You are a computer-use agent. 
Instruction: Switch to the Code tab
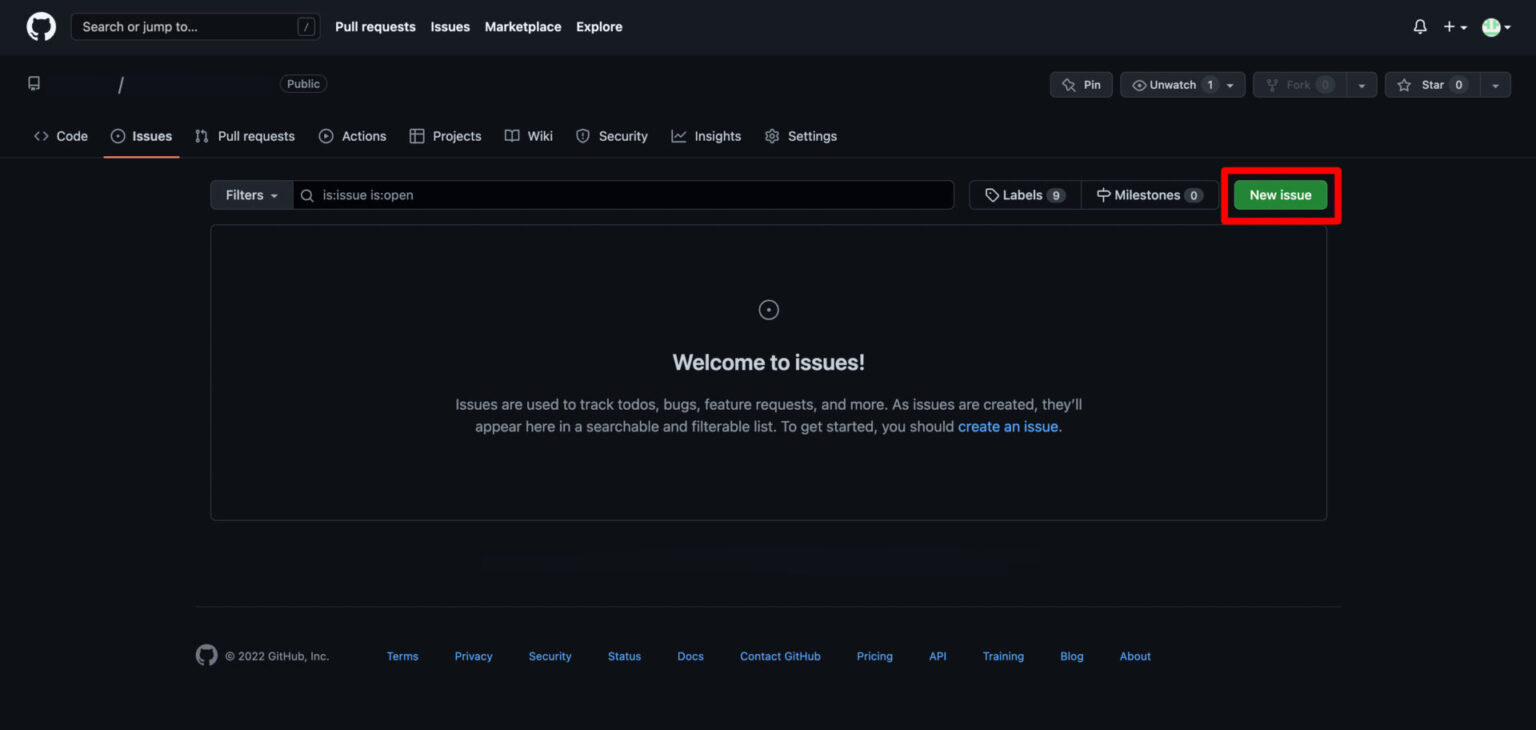[x=61, y=136]
